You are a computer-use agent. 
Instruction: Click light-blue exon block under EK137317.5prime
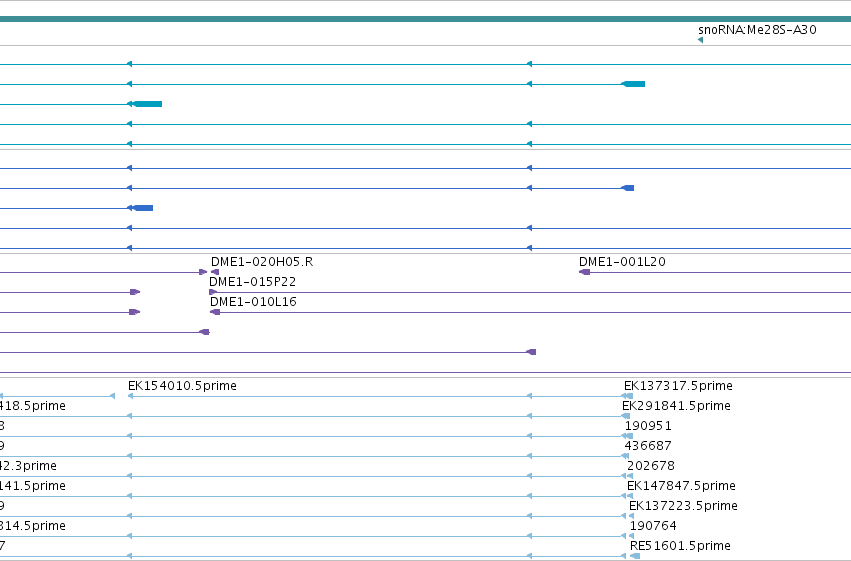click(630, 397)
